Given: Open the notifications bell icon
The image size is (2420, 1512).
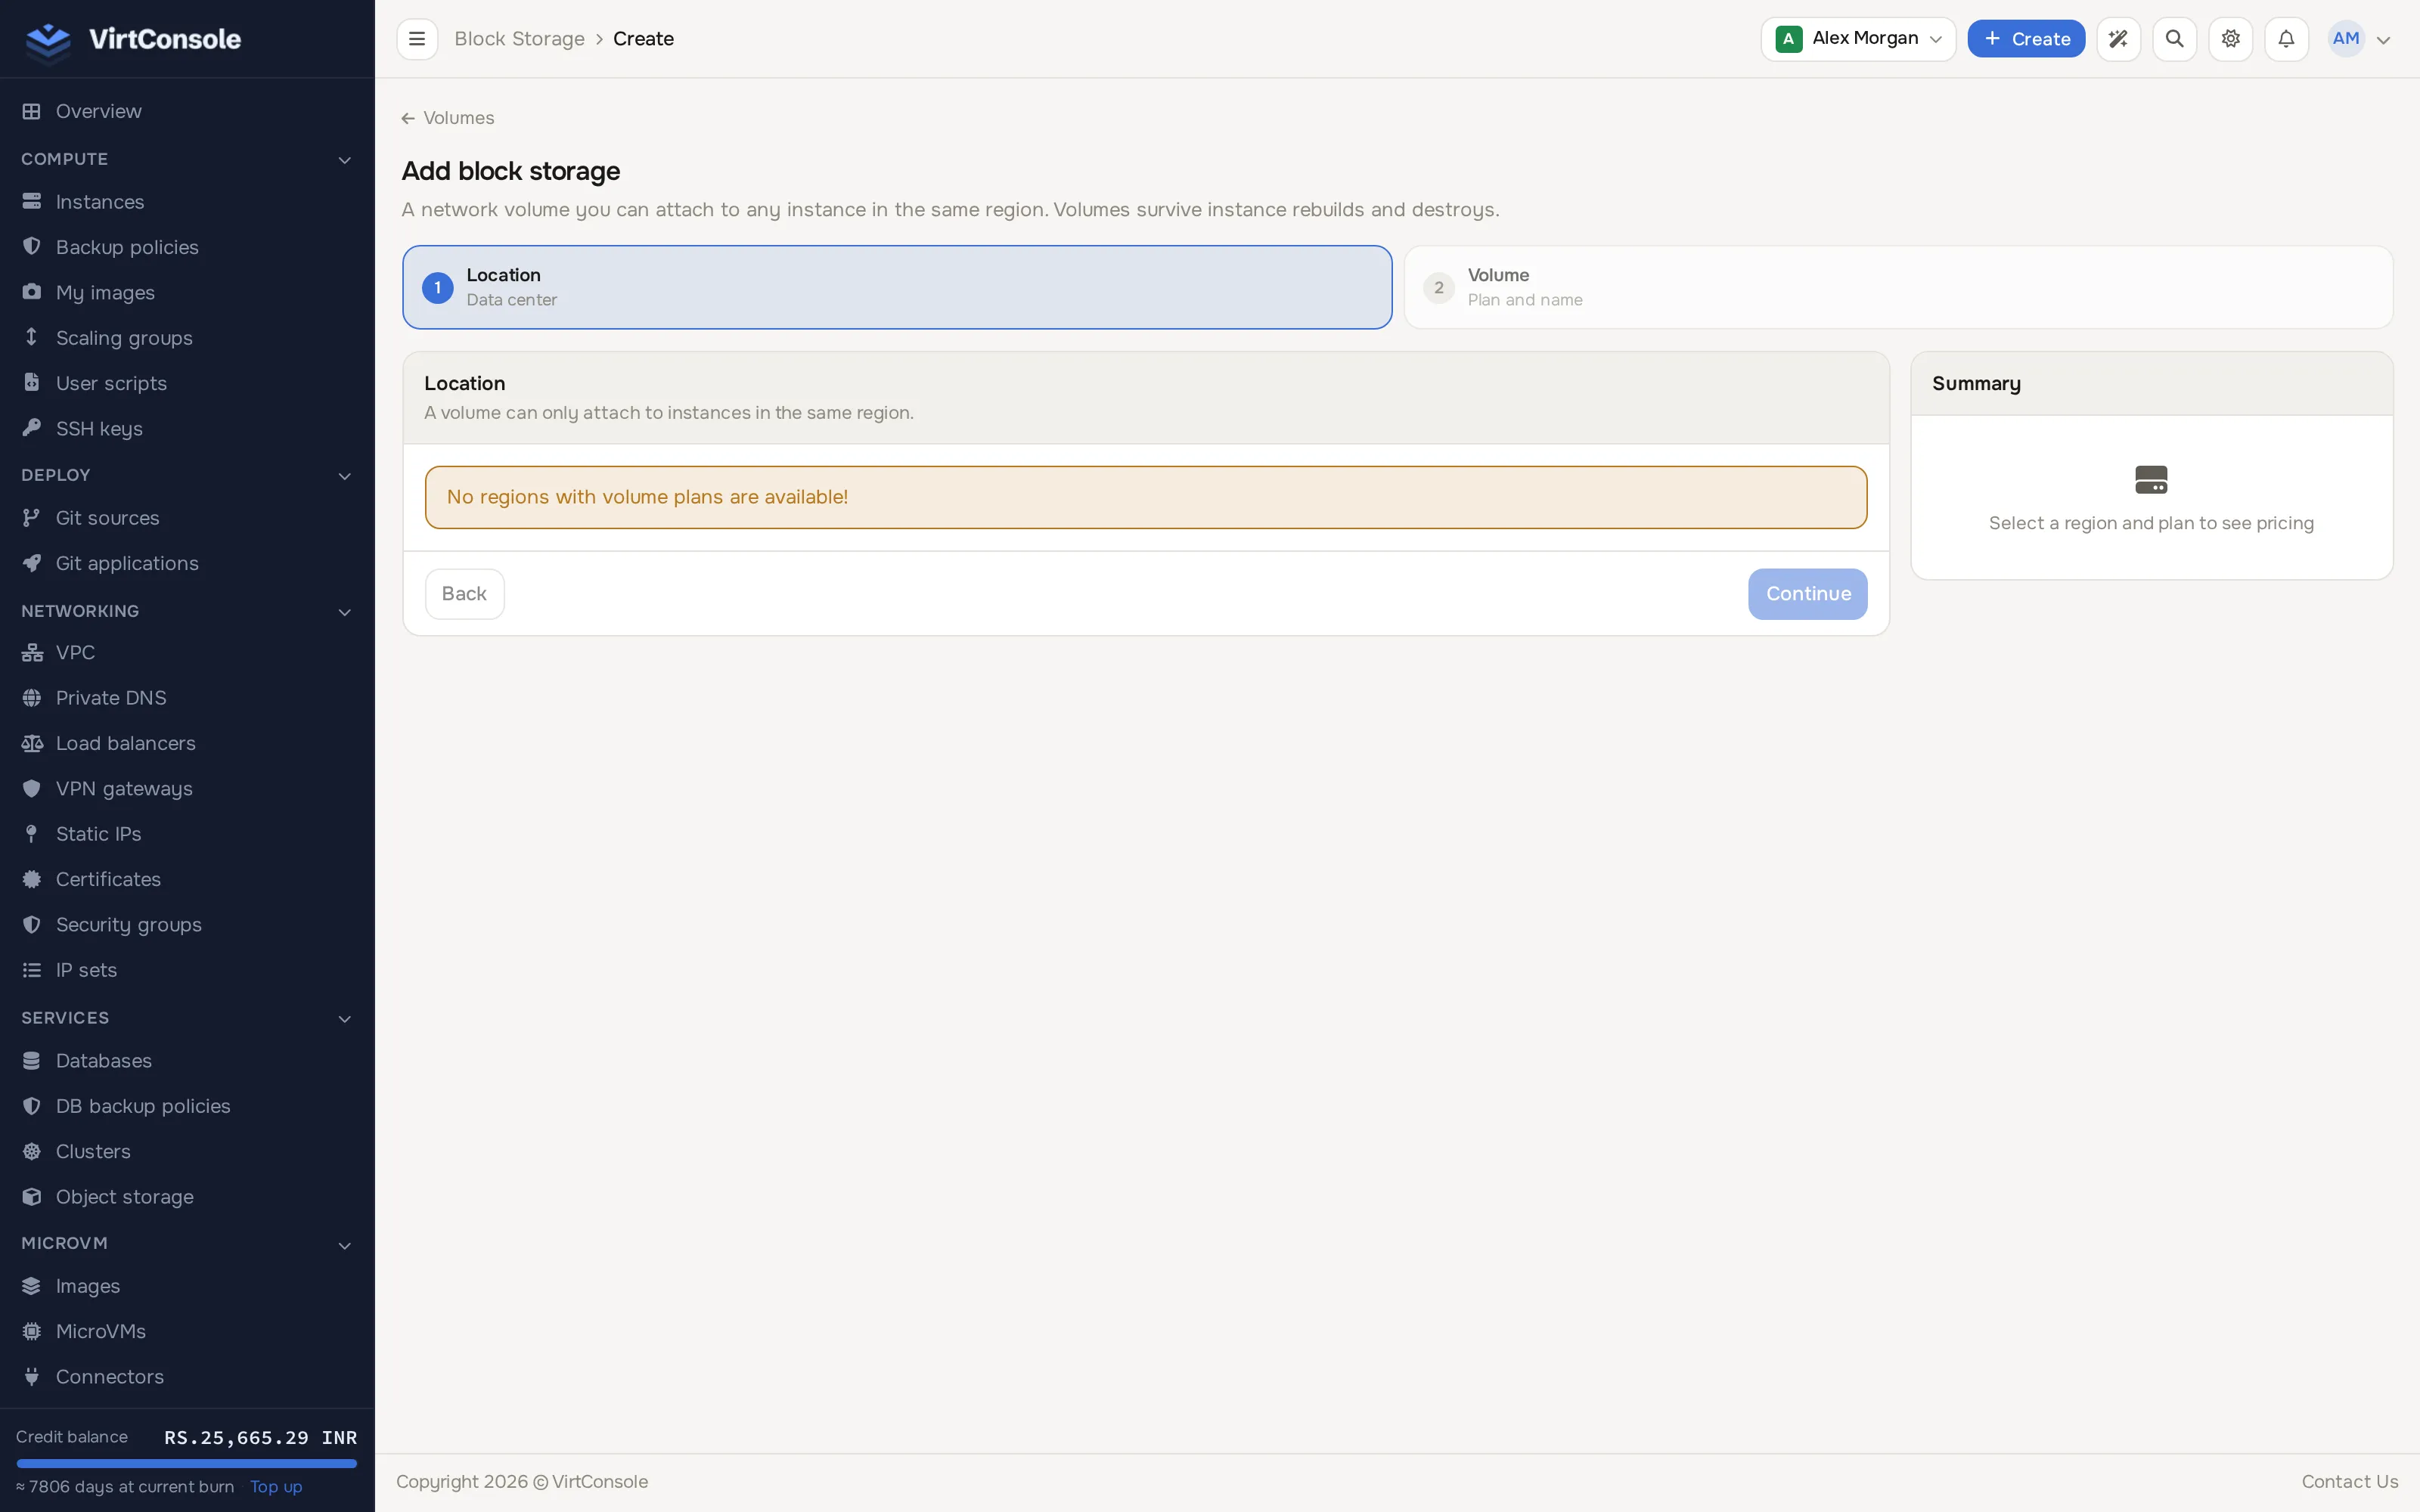Looking at the screenshot, I should tap(2286, 39).
